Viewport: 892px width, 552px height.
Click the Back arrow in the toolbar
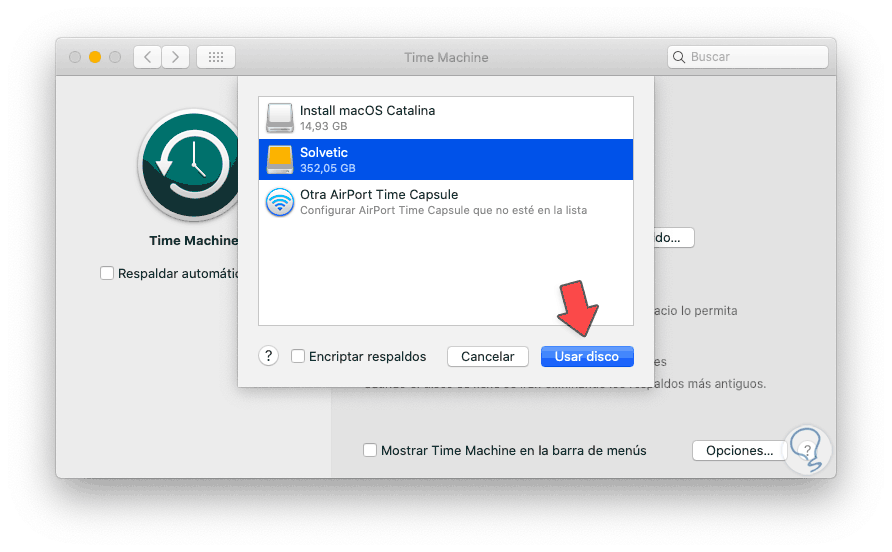147,57
